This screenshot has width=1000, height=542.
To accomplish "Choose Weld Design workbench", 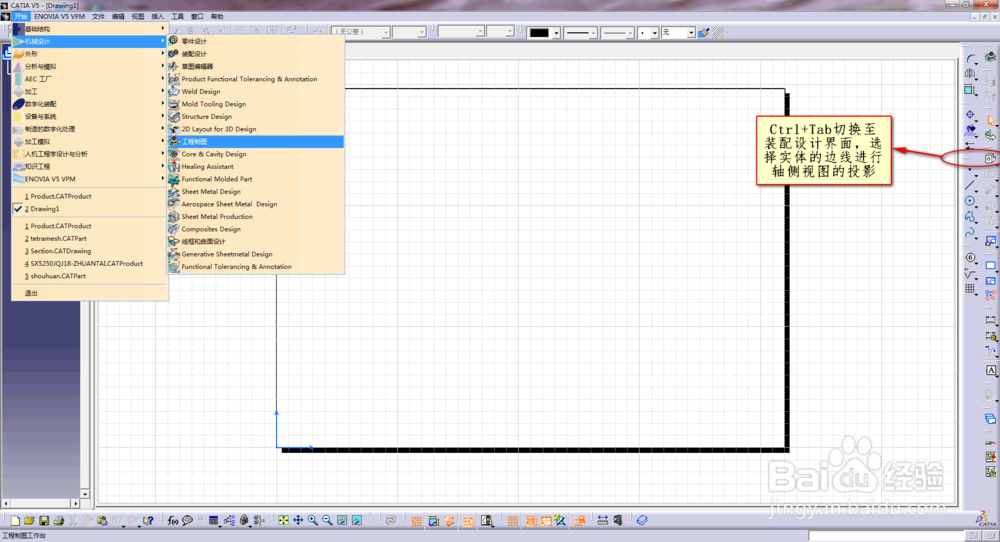I will pyautogui.click(x=256, y=91).
